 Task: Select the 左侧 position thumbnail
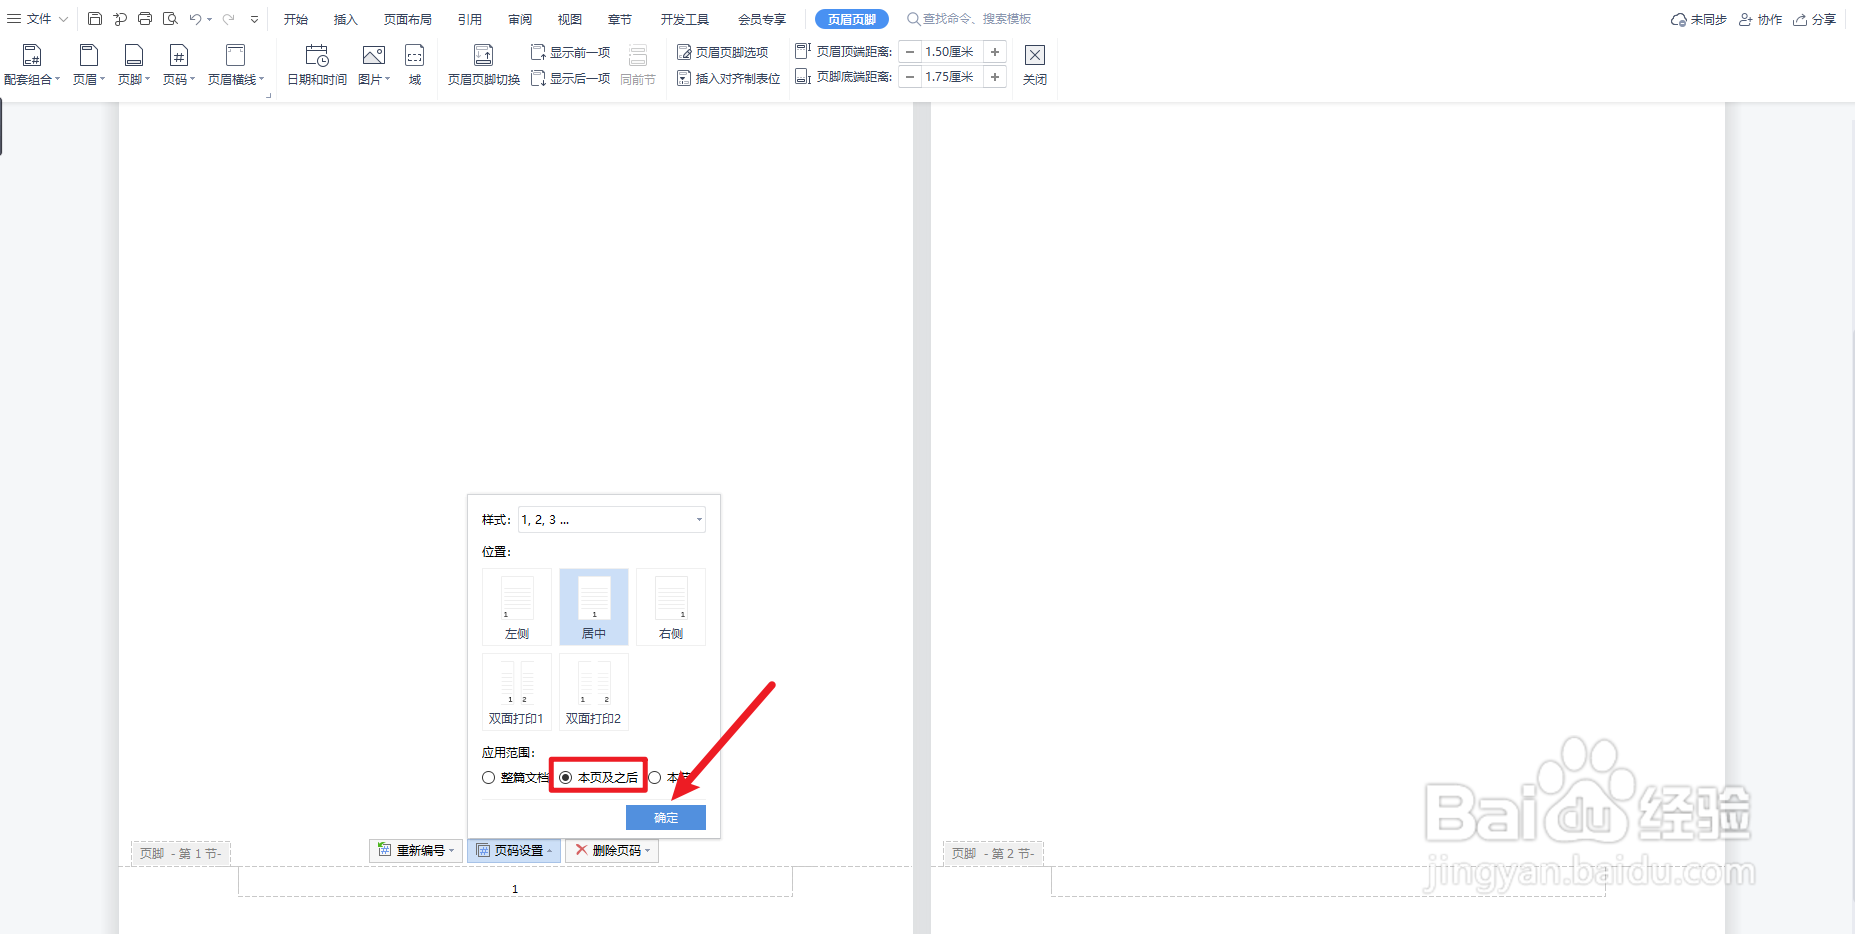517,607
